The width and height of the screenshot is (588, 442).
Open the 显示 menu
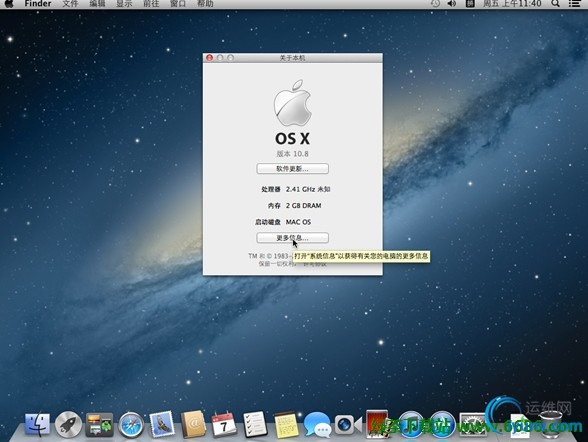[124, 4]
